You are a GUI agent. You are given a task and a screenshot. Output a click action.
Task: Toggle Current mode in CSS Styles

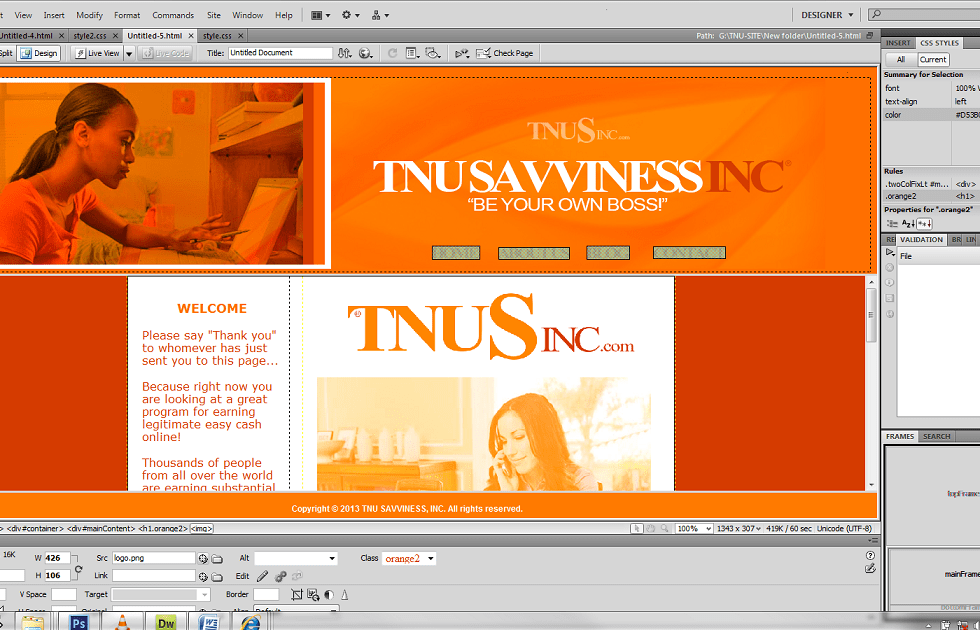pyautogui.click(x=932, y=60)
